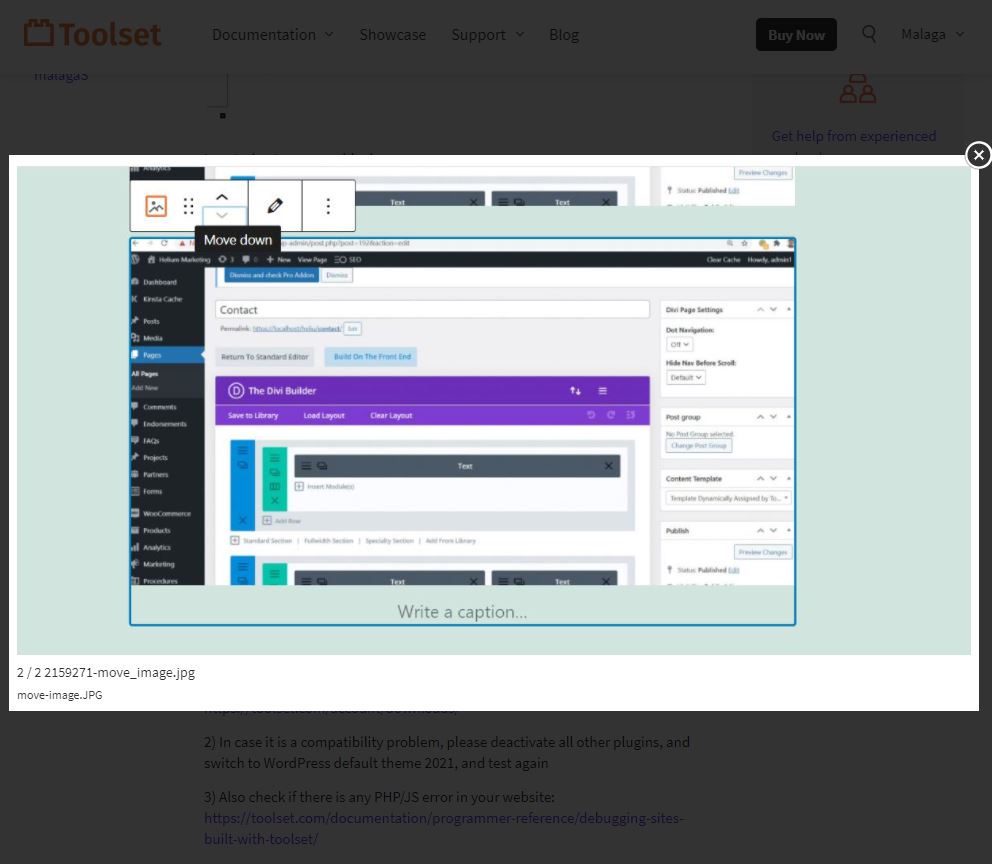Click the Divi Builder up-down arrows icon
Image resolution: width=992 pixels, height=864 pixels.
click(x=575, y=391)
